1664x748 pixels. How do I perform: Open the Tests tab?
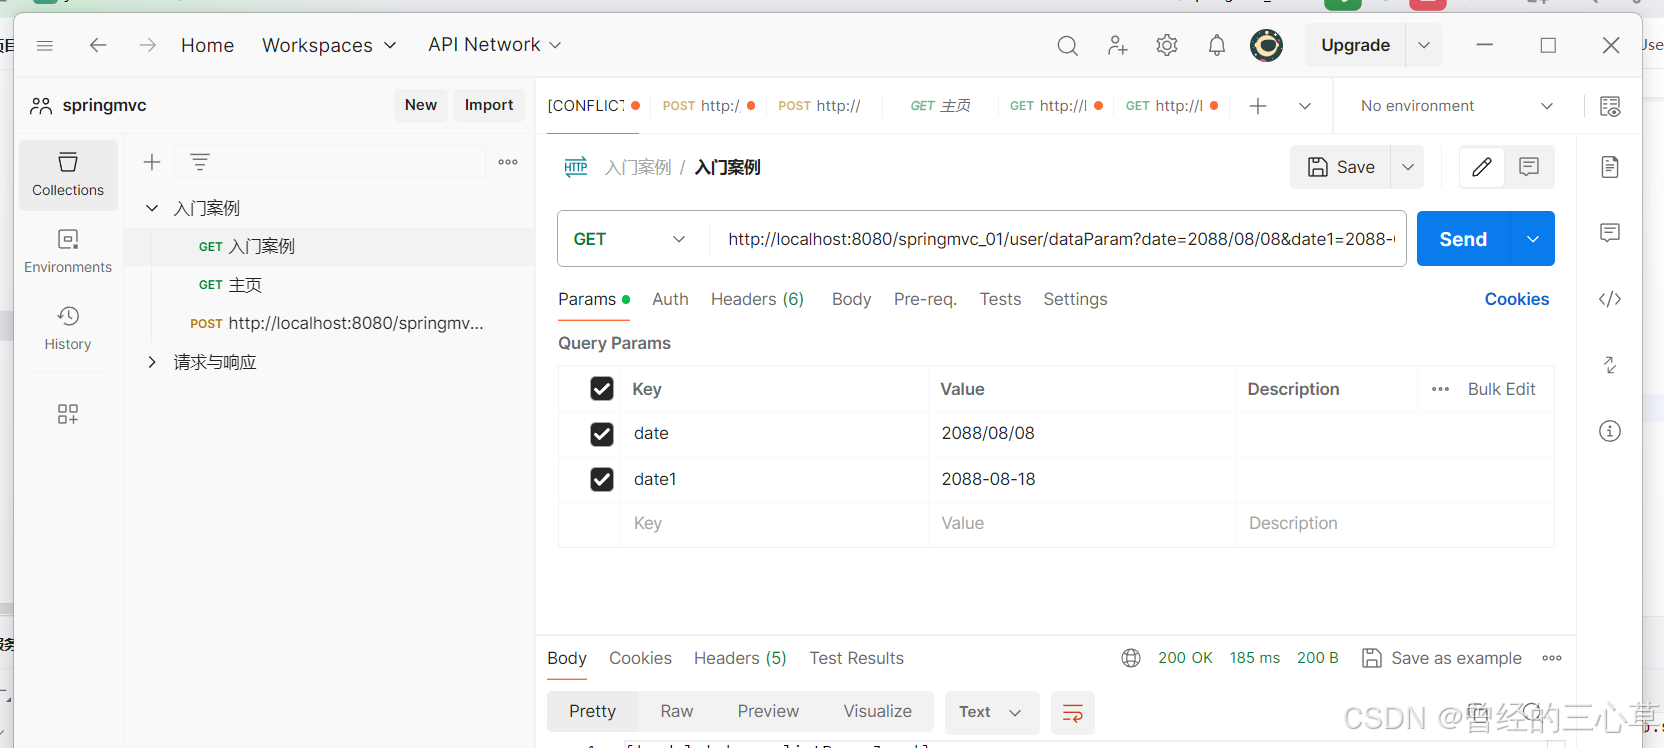click(x=1000, y=299)
